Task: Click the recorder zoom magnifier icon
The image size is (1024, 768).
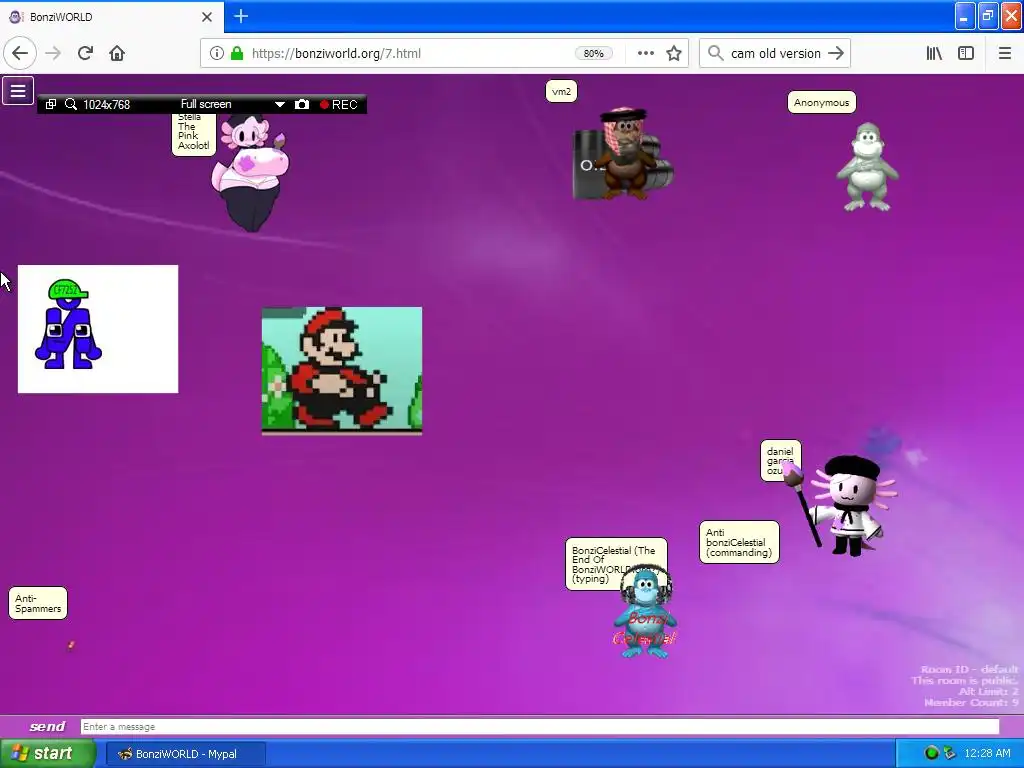Action: (x=71, y=104)
